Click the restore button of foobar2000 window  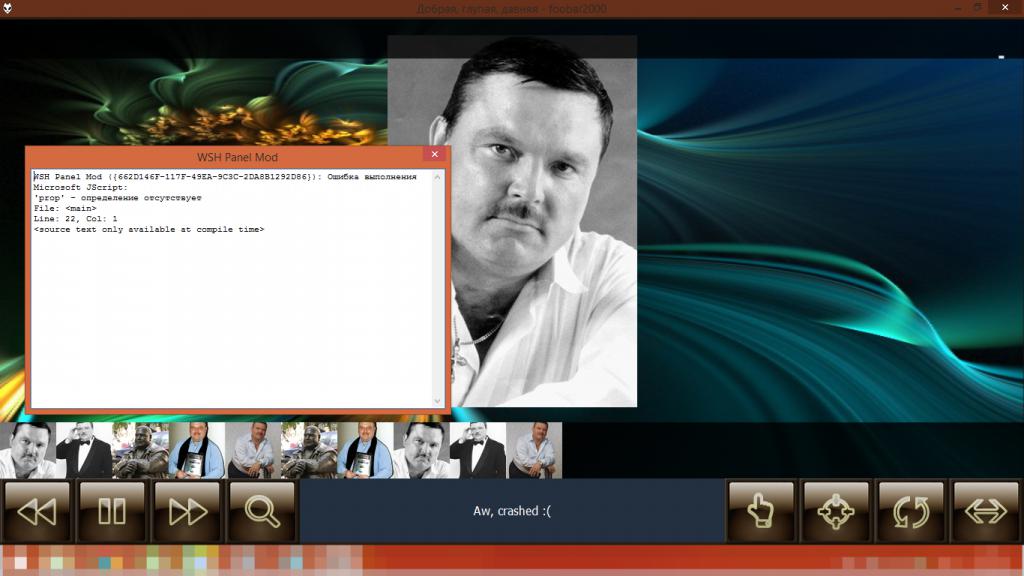coord(977,8)
